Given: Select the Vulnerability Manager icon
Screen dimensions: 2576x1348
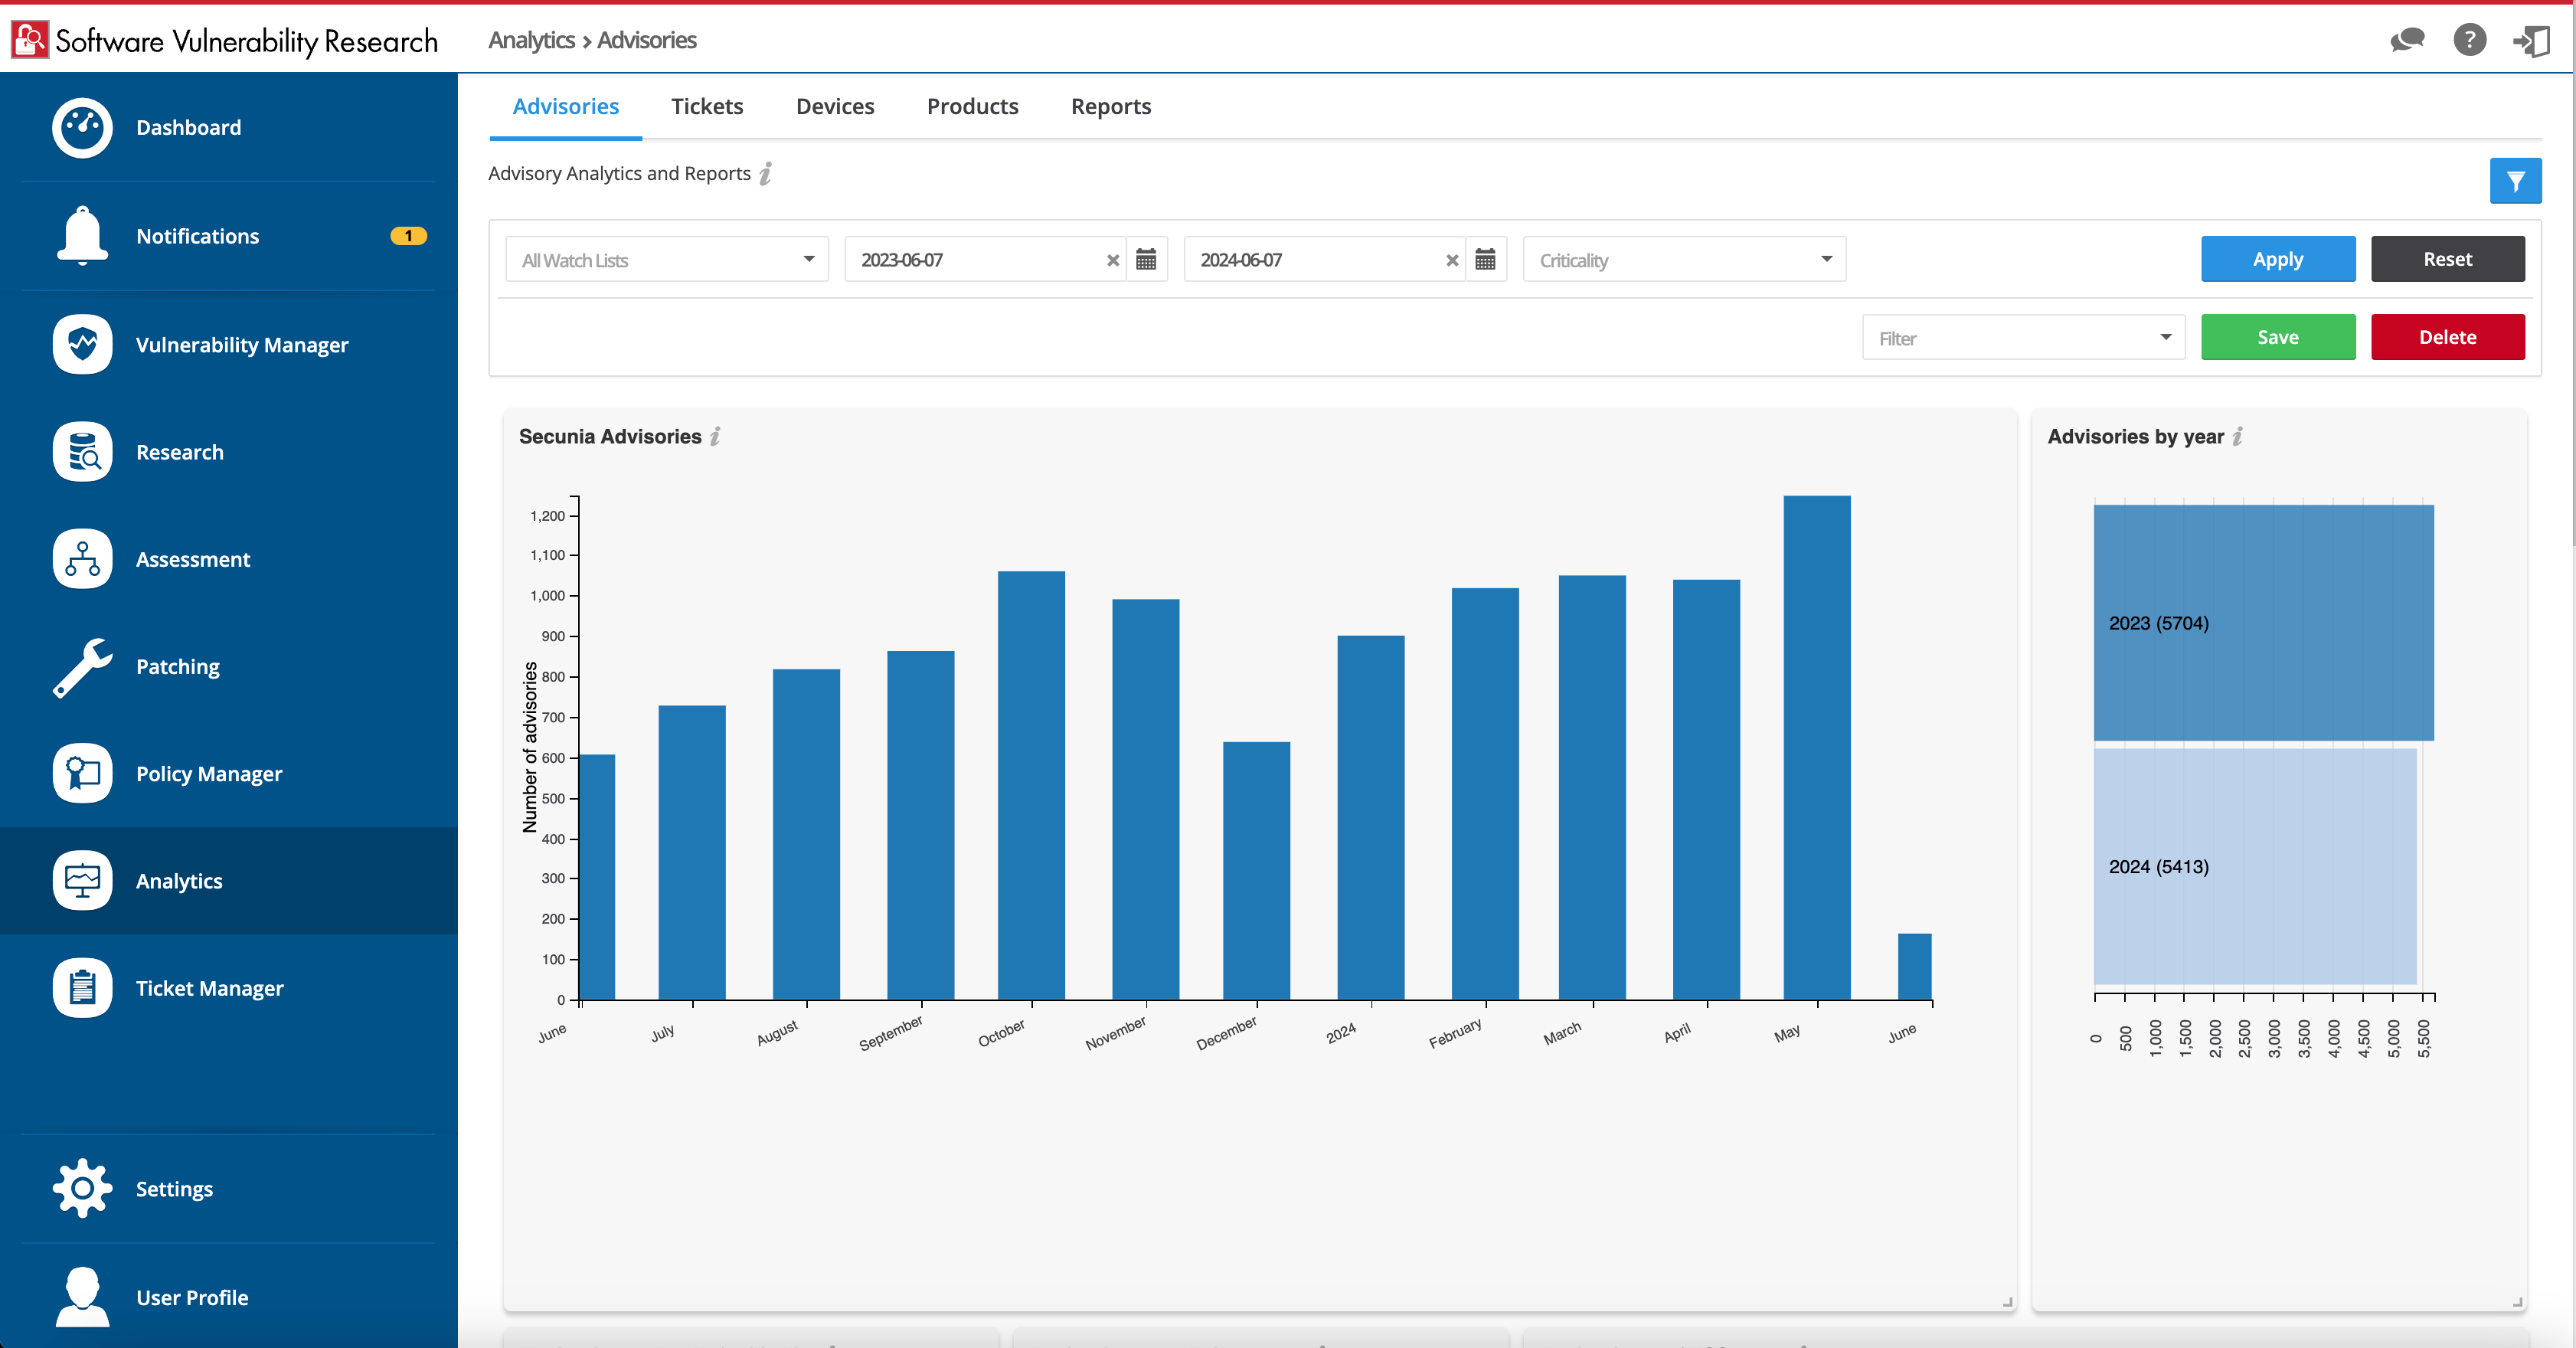Looking at the screenshot, I should pos(81,344).
